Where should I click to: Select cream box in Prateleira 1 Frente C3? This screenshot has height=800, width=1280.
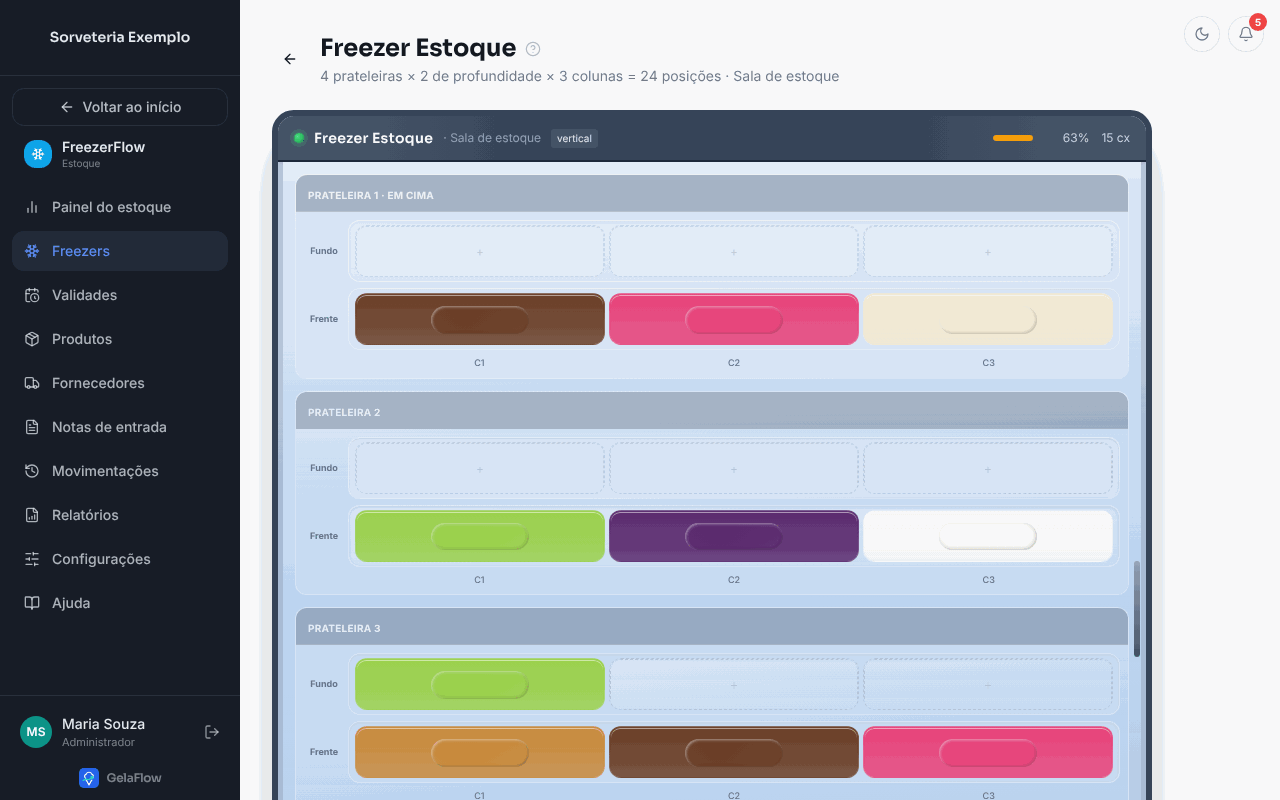988,319
